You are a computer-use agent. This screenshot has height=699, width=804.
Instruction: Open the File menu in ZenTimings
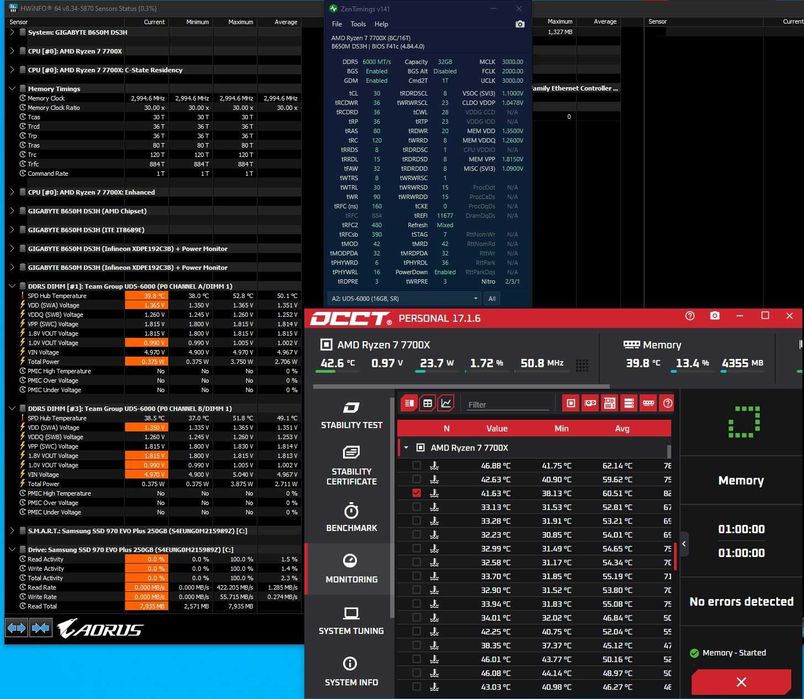(x=337, y=24)
